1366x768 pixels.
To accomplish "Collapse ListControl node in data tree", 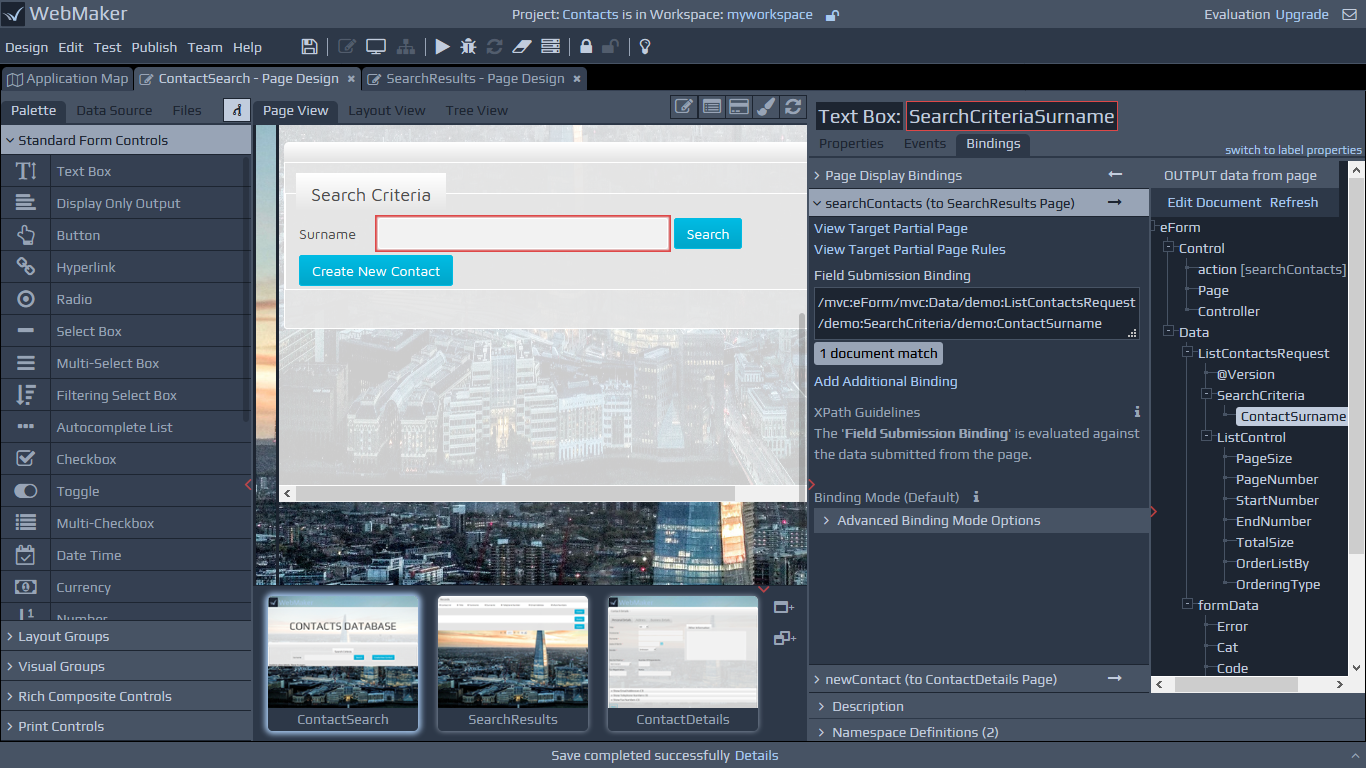I will click(1206, 437).
